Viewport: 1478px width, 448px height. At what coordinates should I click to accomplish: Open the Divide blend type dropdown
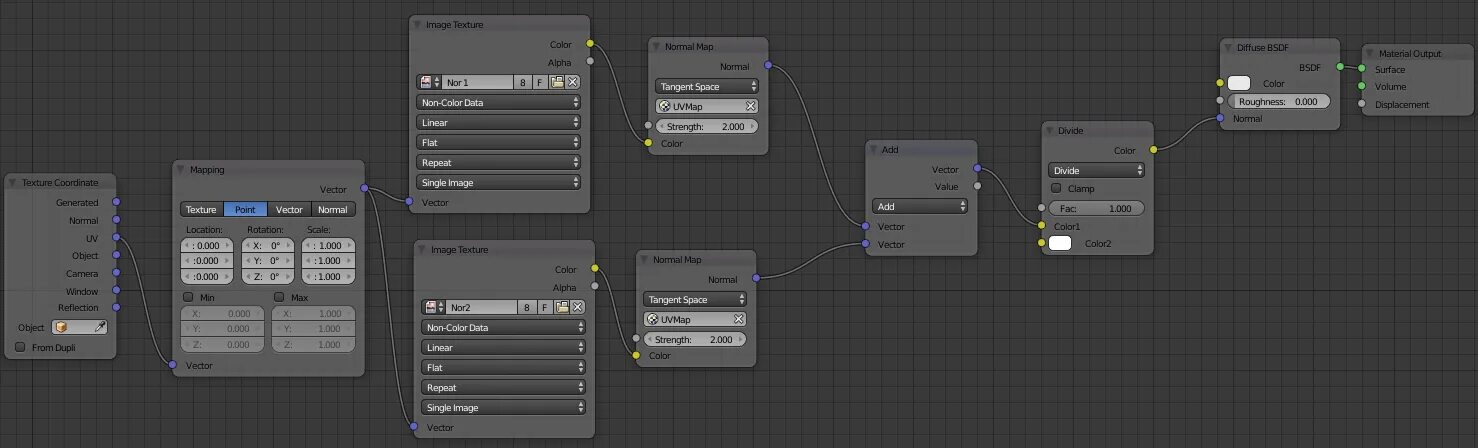click(x=1097, y=170)
